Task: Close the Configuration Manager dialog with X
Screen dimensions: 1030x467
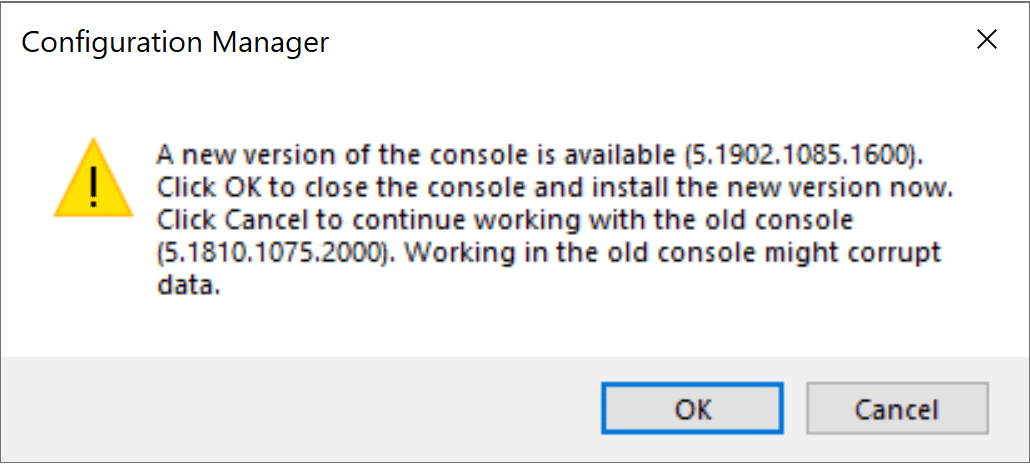Action: 986,40
